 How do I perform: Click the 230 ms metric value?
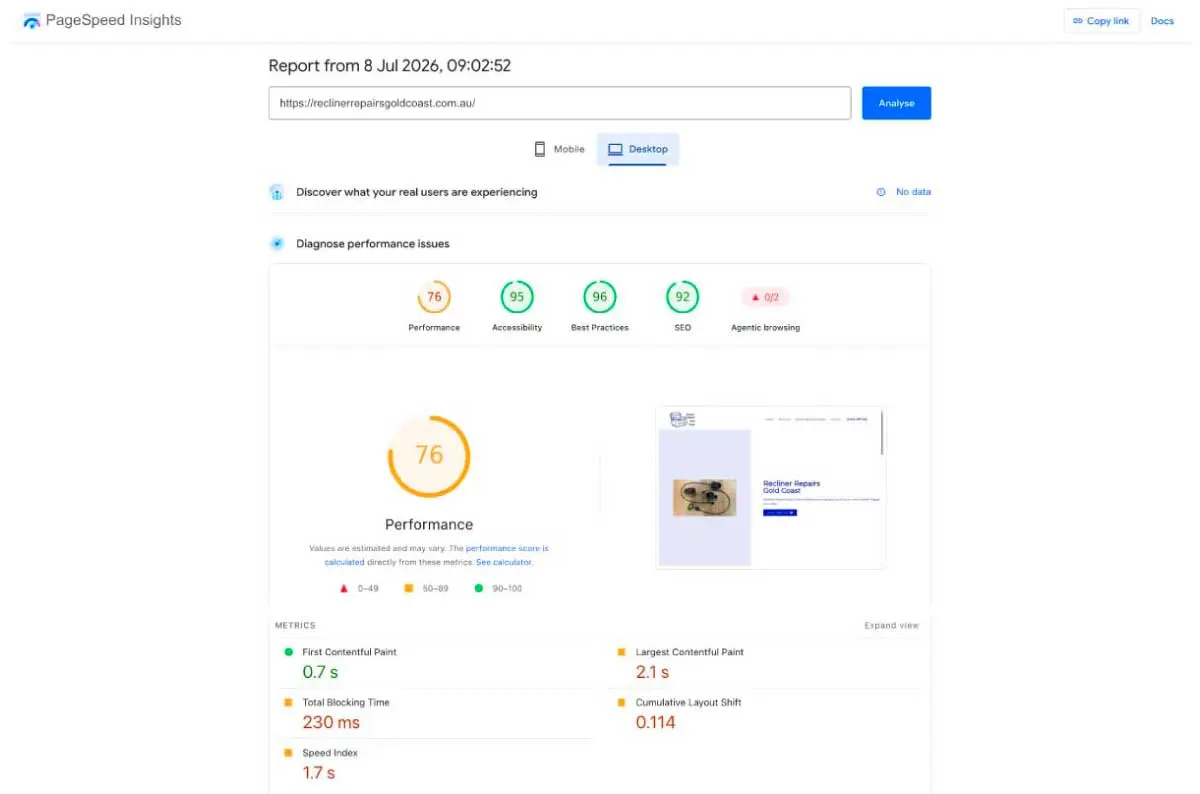coord(331,722)
